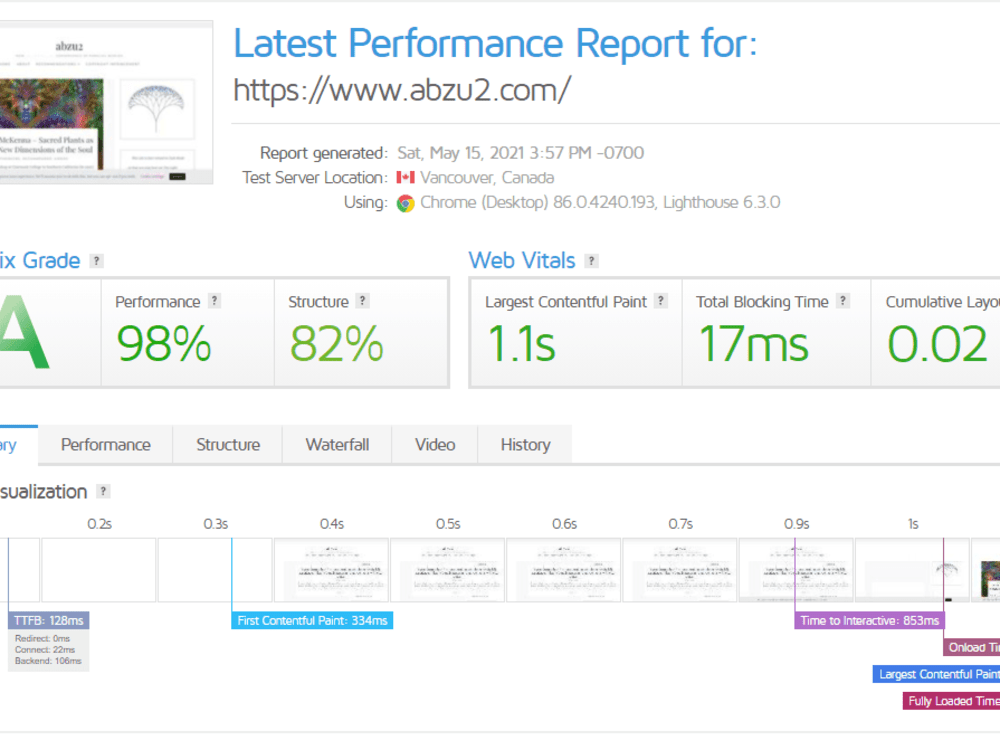This screenshot has width=1000, height=750.
Task: Click Time to Interactive: 853ms marker
Action: pos(869,621)
